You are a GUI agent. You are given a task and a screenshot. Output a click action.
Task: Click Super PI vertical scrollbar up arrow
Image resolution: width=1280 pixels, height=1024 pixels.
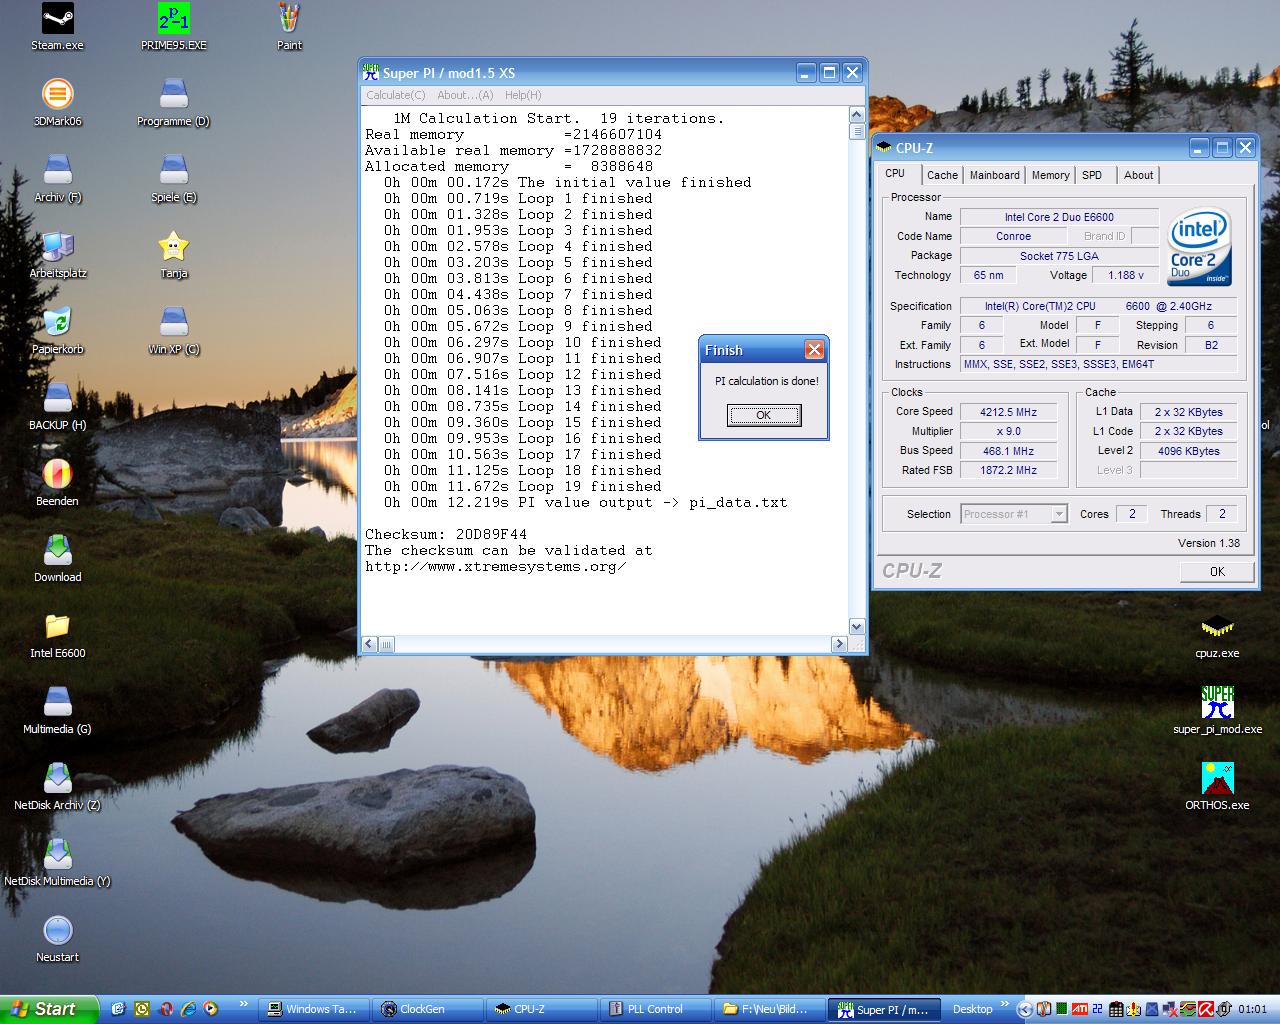click(x=856, y=115)
